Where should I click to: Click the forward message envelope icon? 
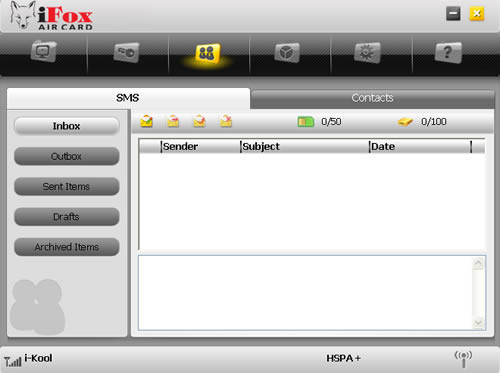coord(173,121)
